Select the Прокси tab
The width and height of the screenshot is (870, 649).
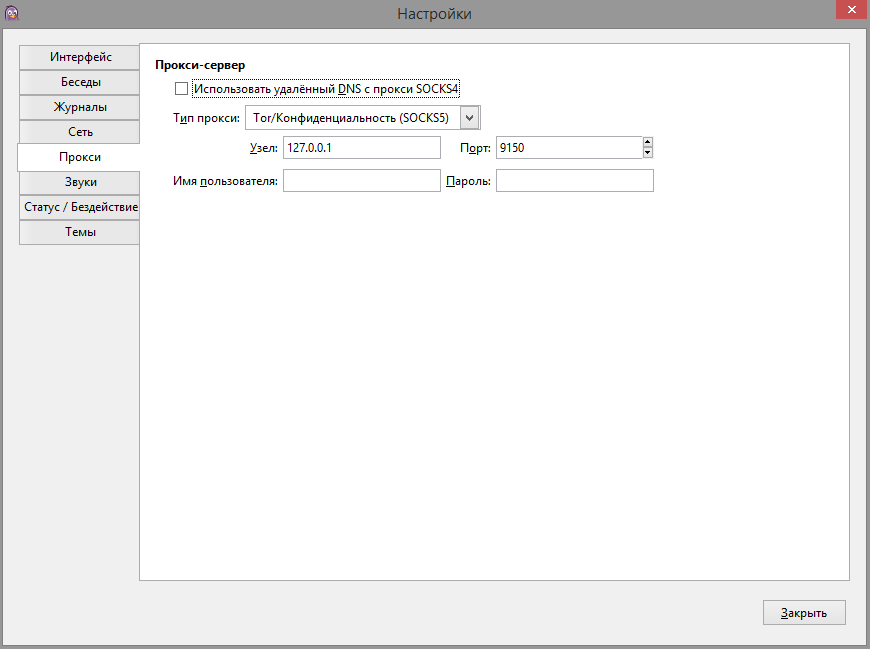tap(80, 157)
